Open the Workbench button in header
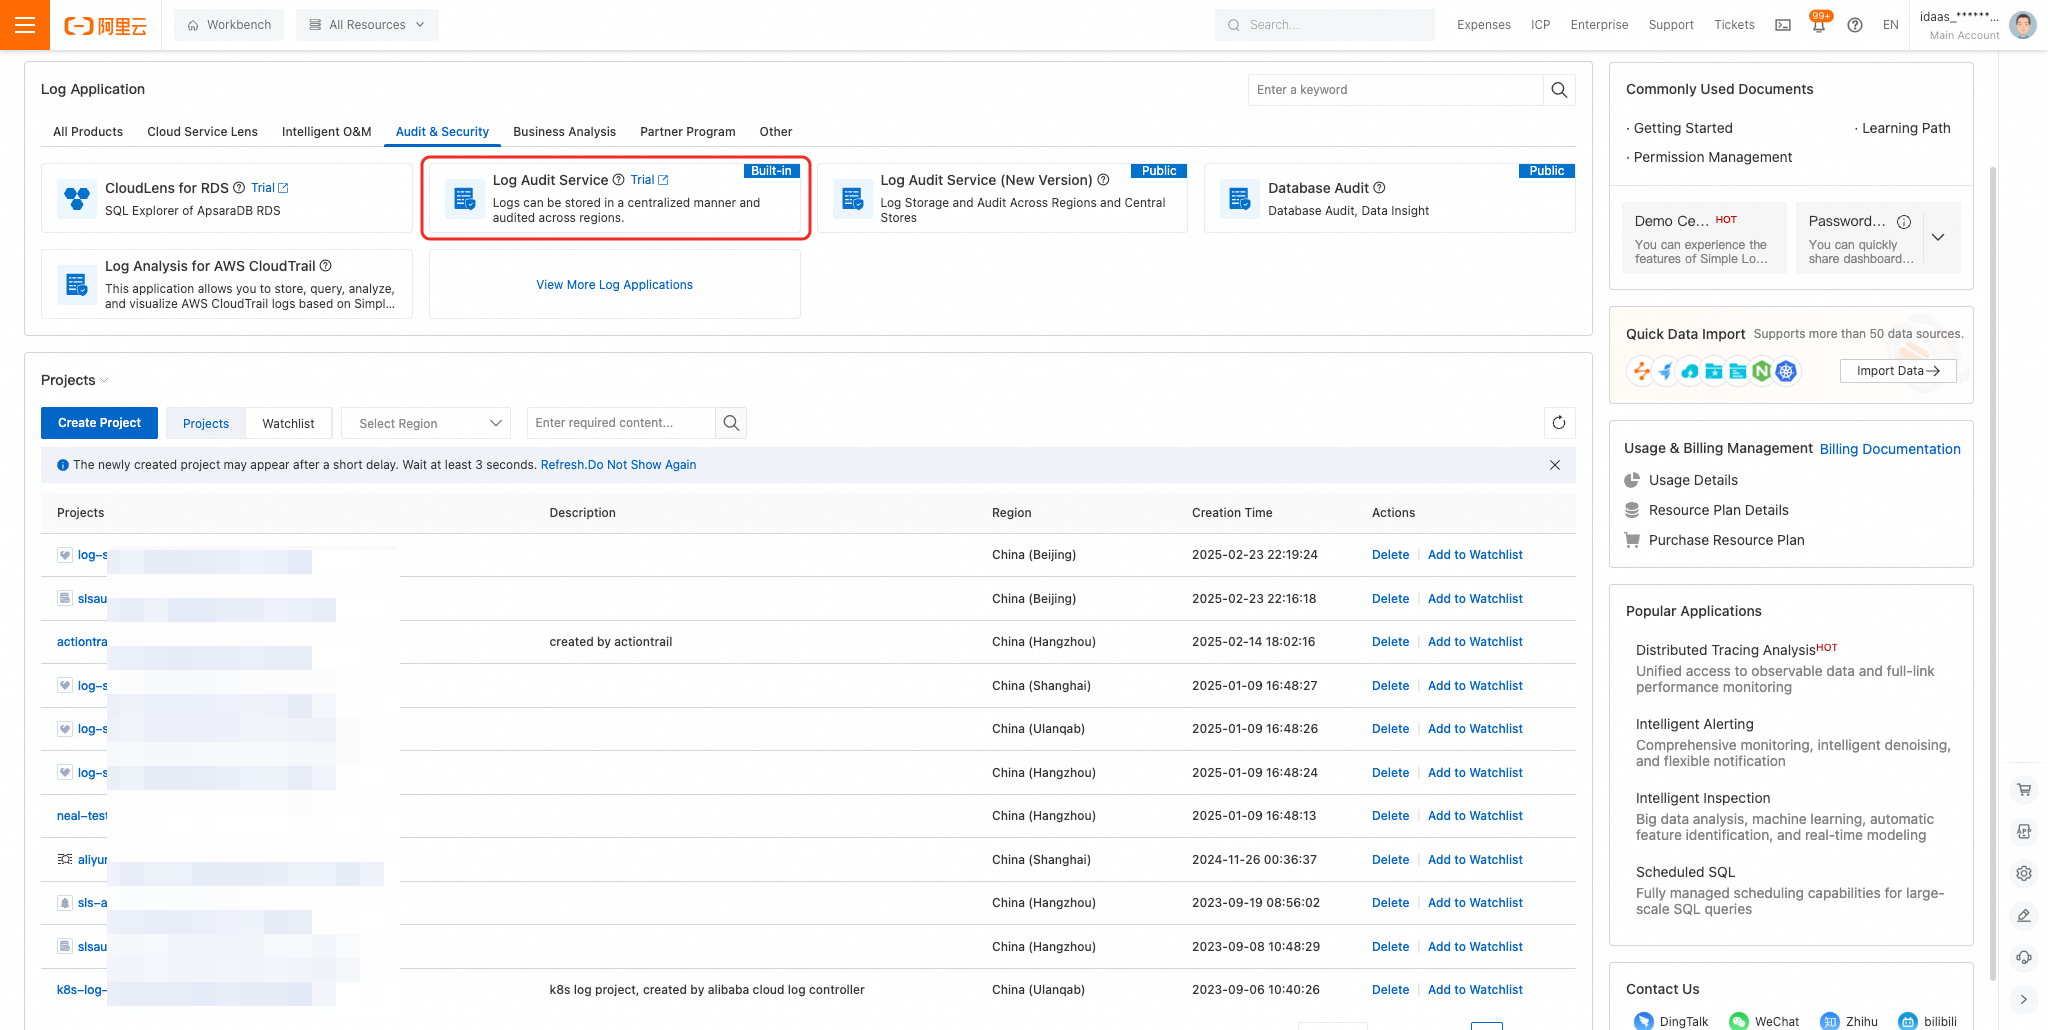 pos(229,25)
